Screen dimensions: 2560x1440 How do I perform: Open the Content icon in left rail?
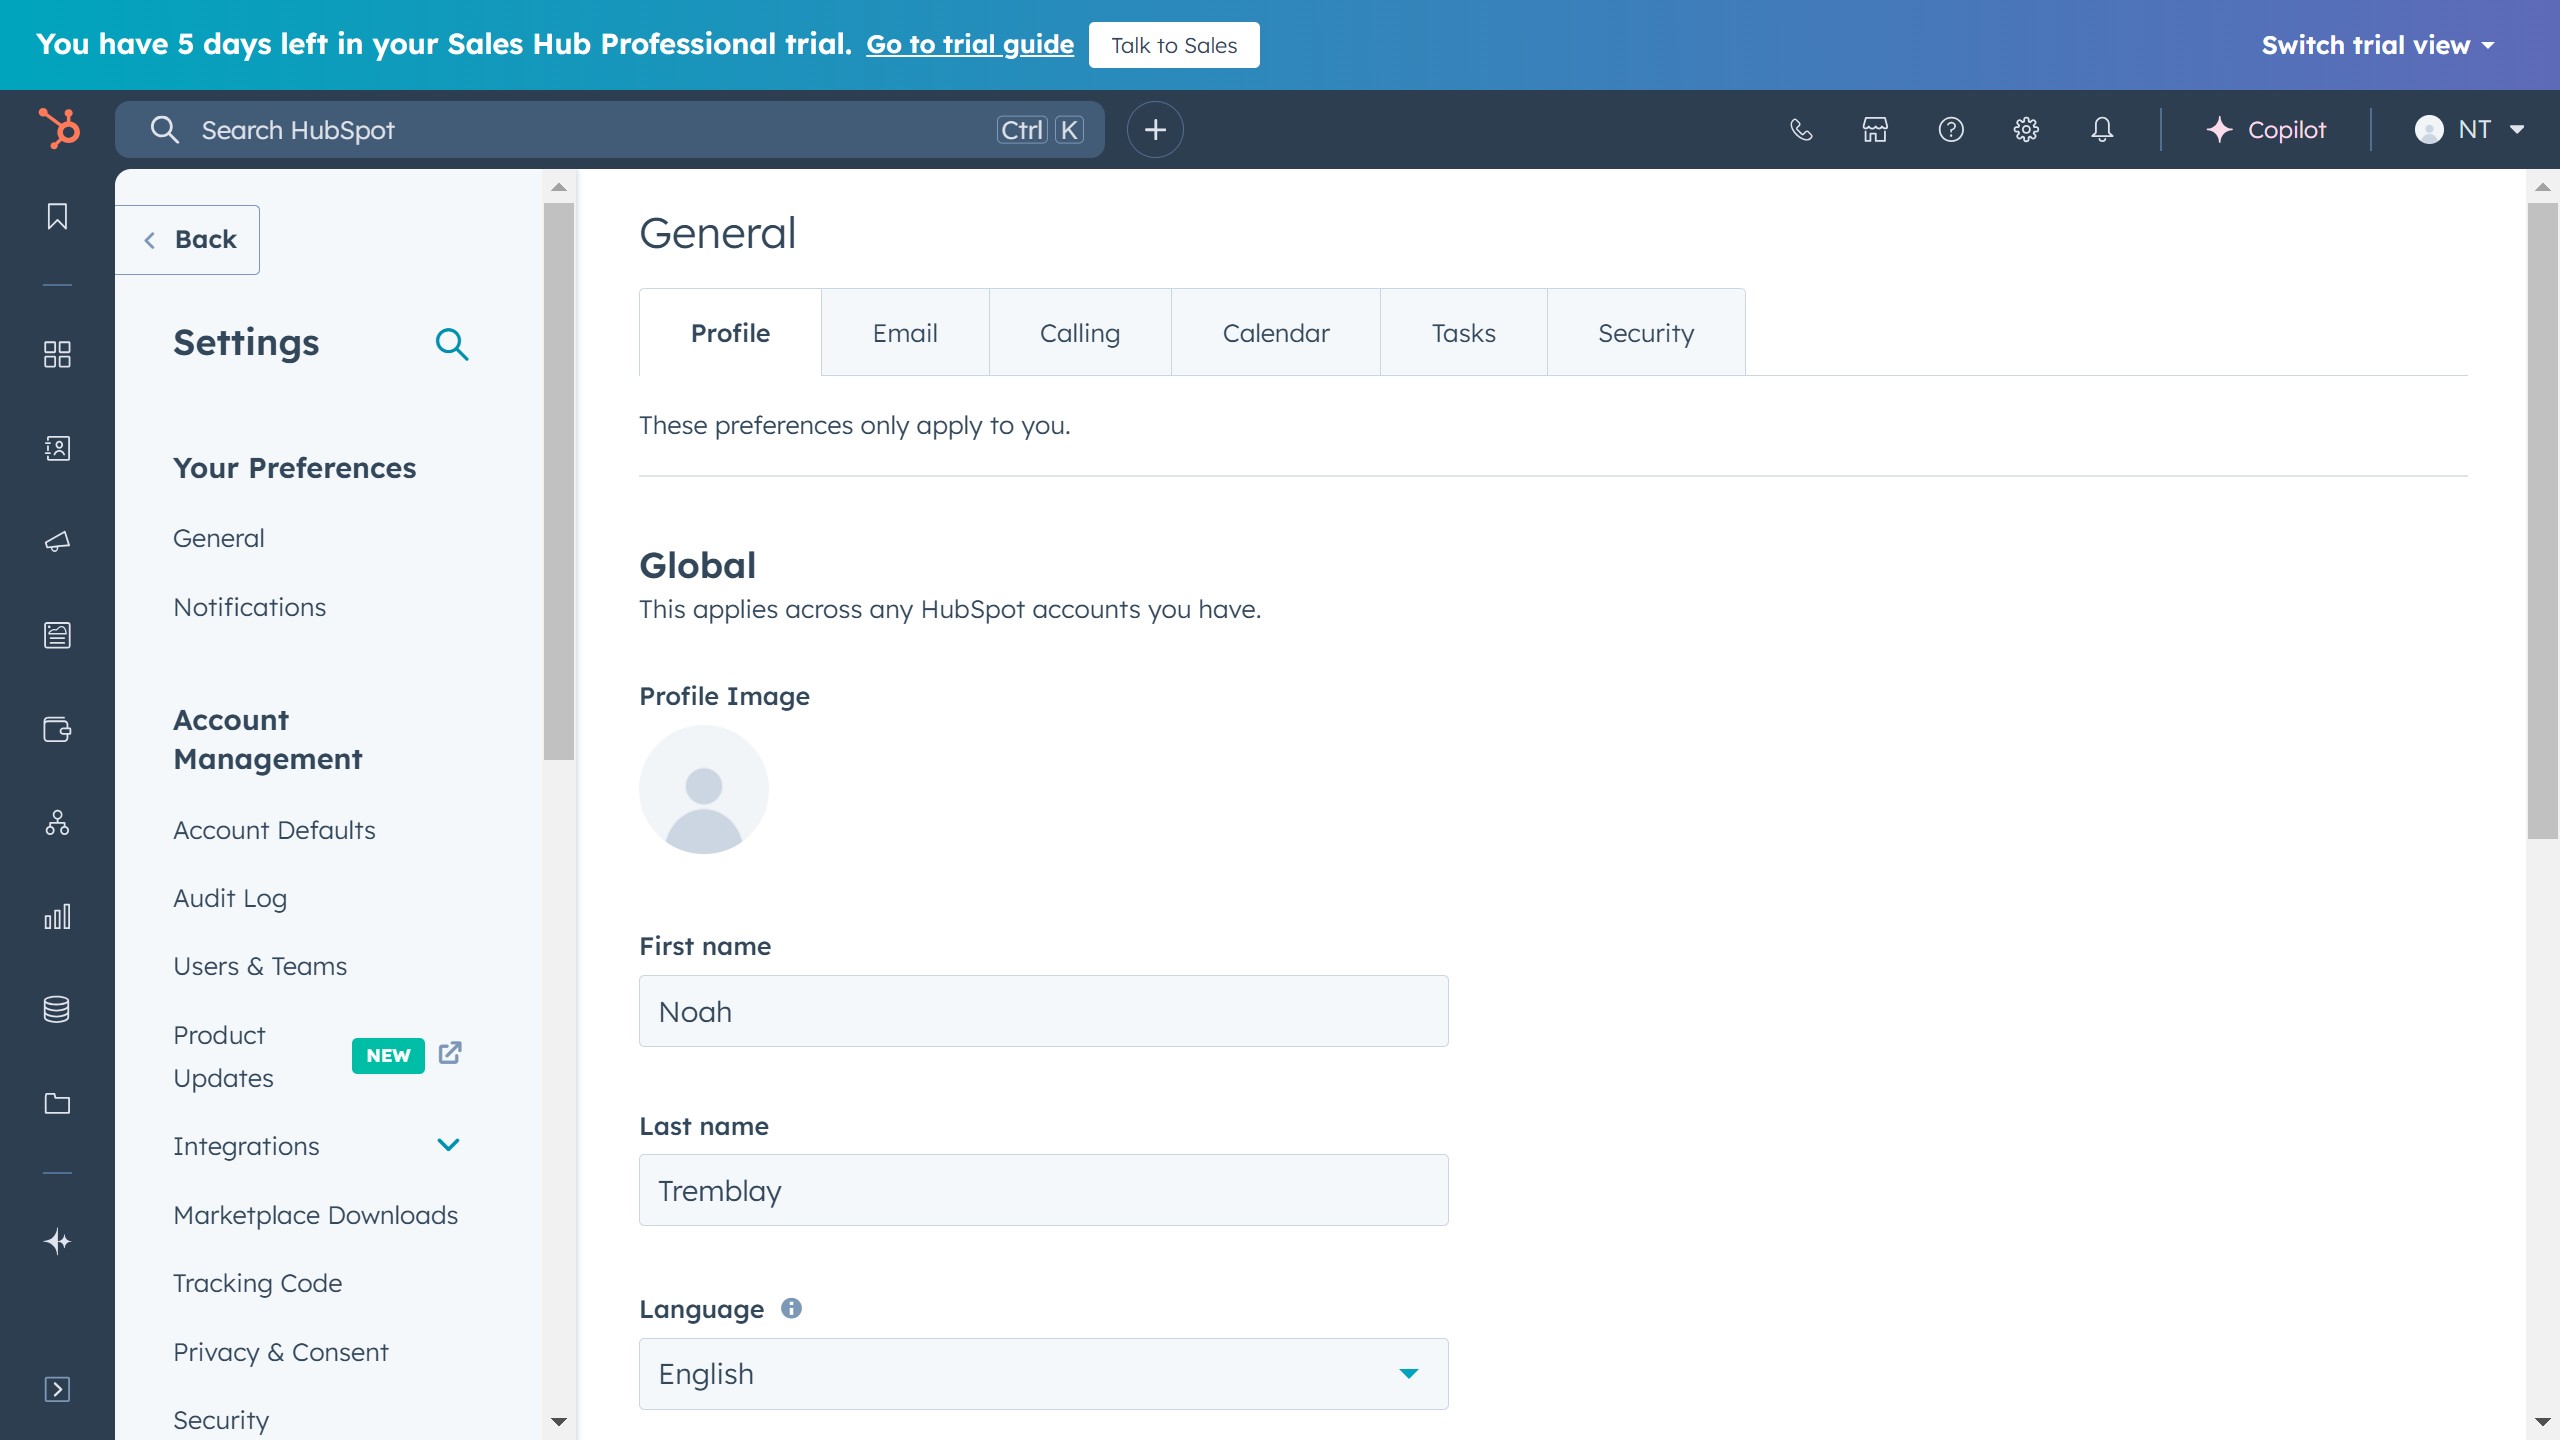pos(57,635)
